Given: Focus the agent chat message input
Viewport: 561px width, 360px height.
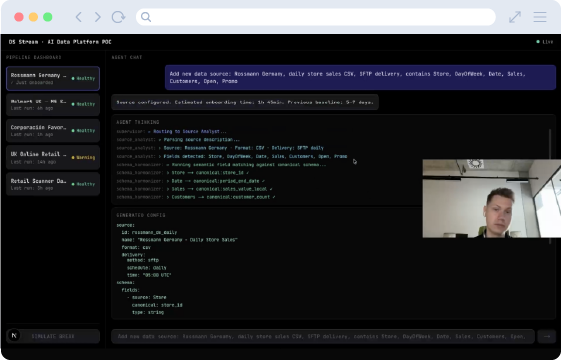Looking at the screenshot, I should [323, 336].
